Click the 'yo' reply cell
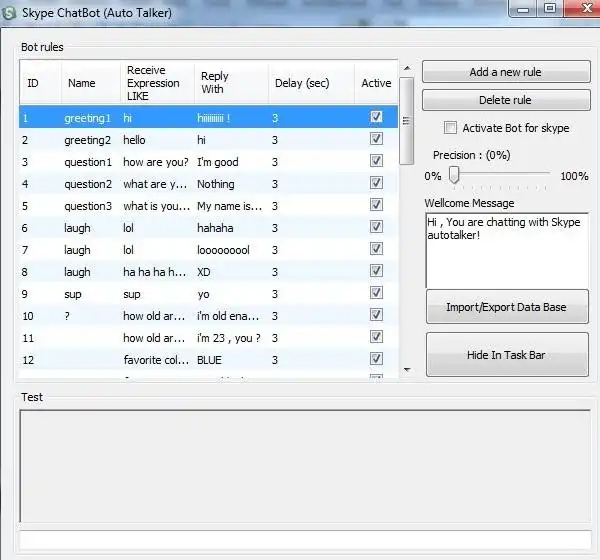Viewport: 600px width, 560px height. 203,294
